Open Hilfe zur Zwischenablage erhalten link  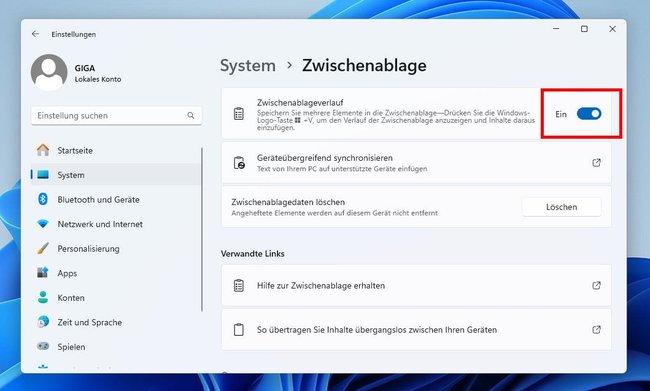tap(416, 286)
